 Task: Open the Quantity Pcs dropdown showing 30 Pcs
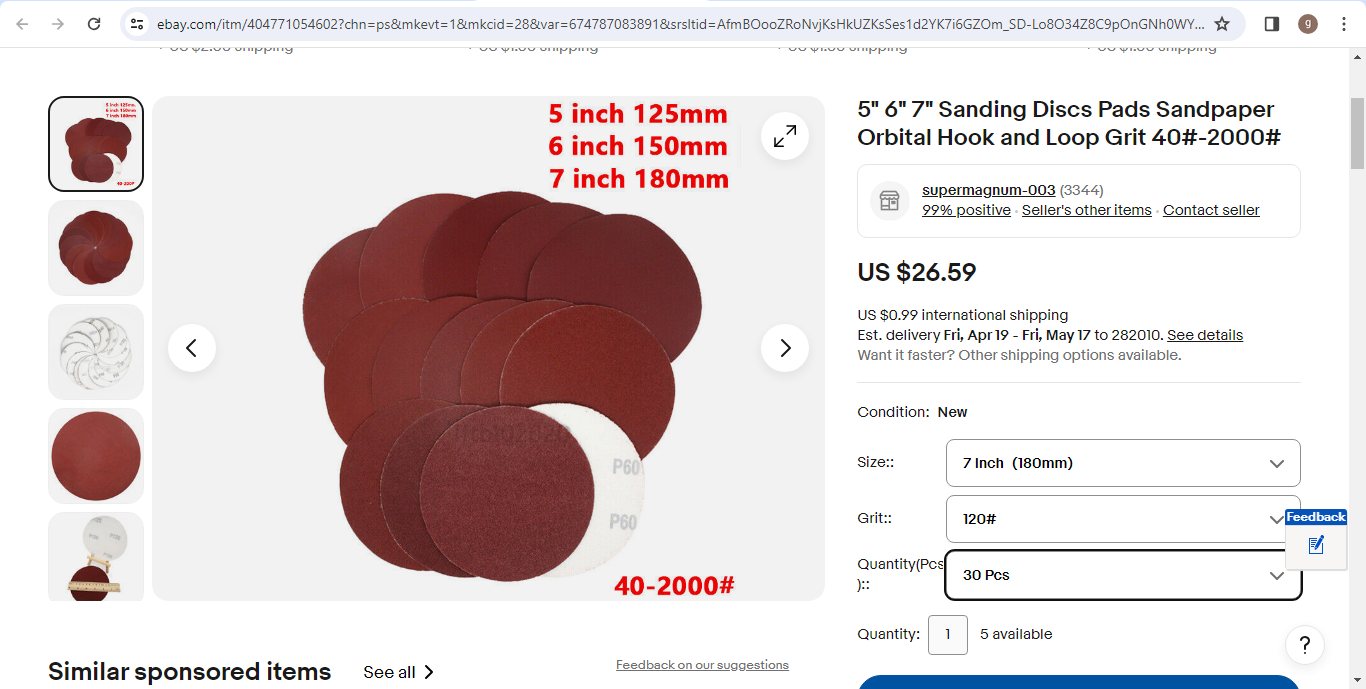[1123, 575]
